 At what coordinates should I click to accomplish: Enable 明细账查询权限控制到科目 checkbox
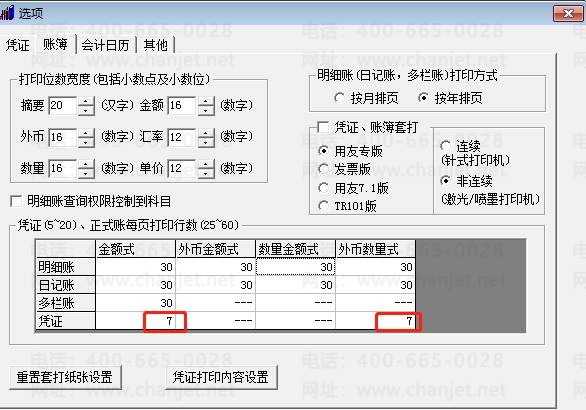[16, 201]
